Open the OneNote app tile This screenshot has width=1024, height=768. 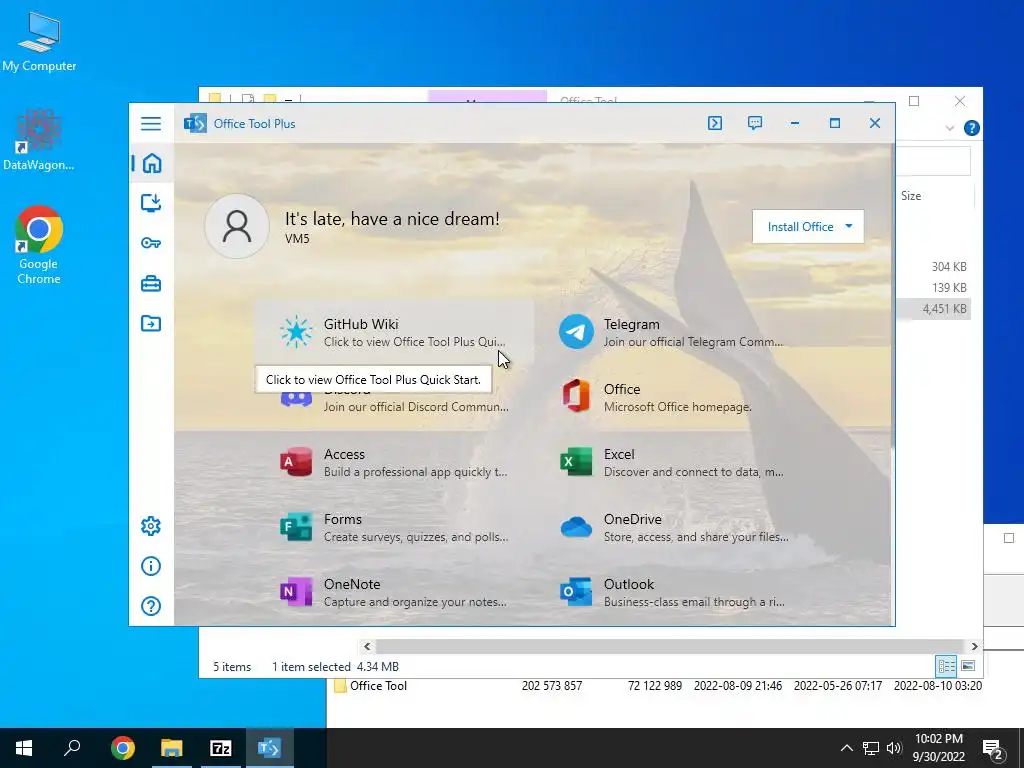(x=394, y=592)
